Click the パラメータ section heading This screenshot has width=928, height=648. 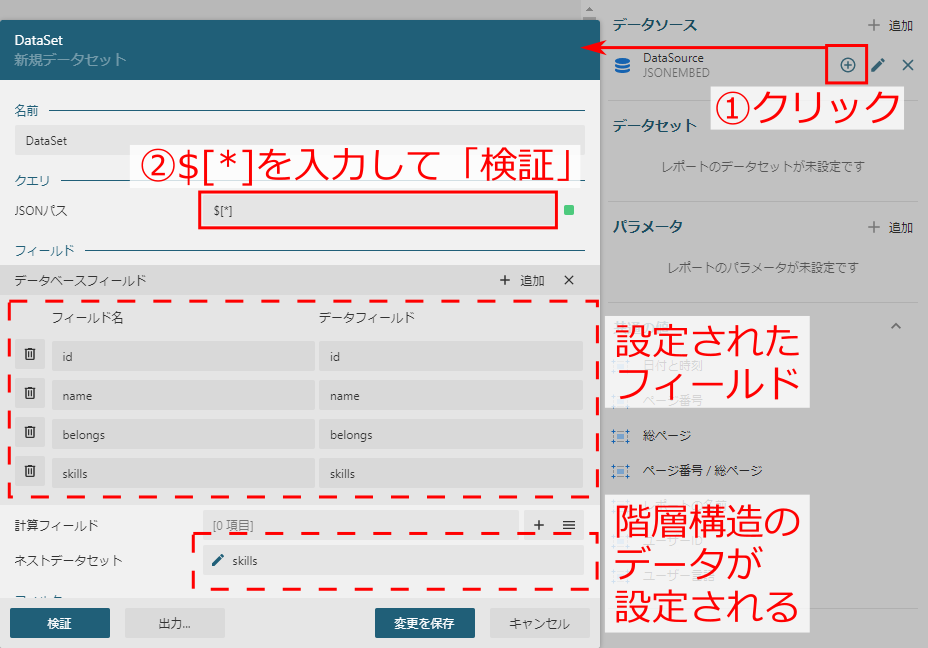coord(647,227)
